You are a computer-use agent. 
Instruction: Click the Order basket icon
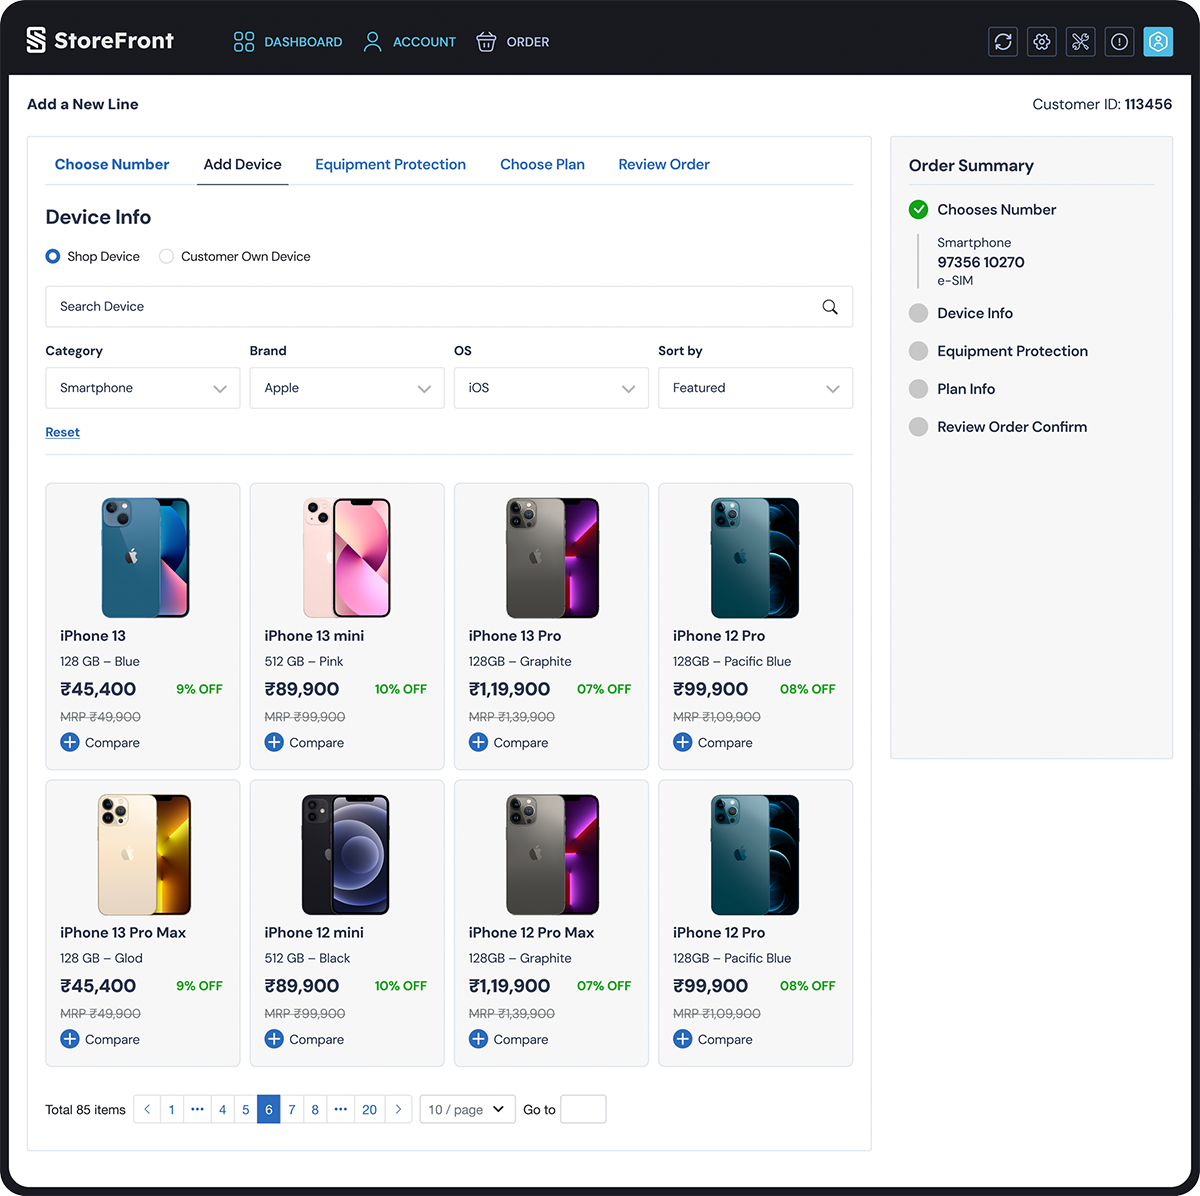click(486, 41)
